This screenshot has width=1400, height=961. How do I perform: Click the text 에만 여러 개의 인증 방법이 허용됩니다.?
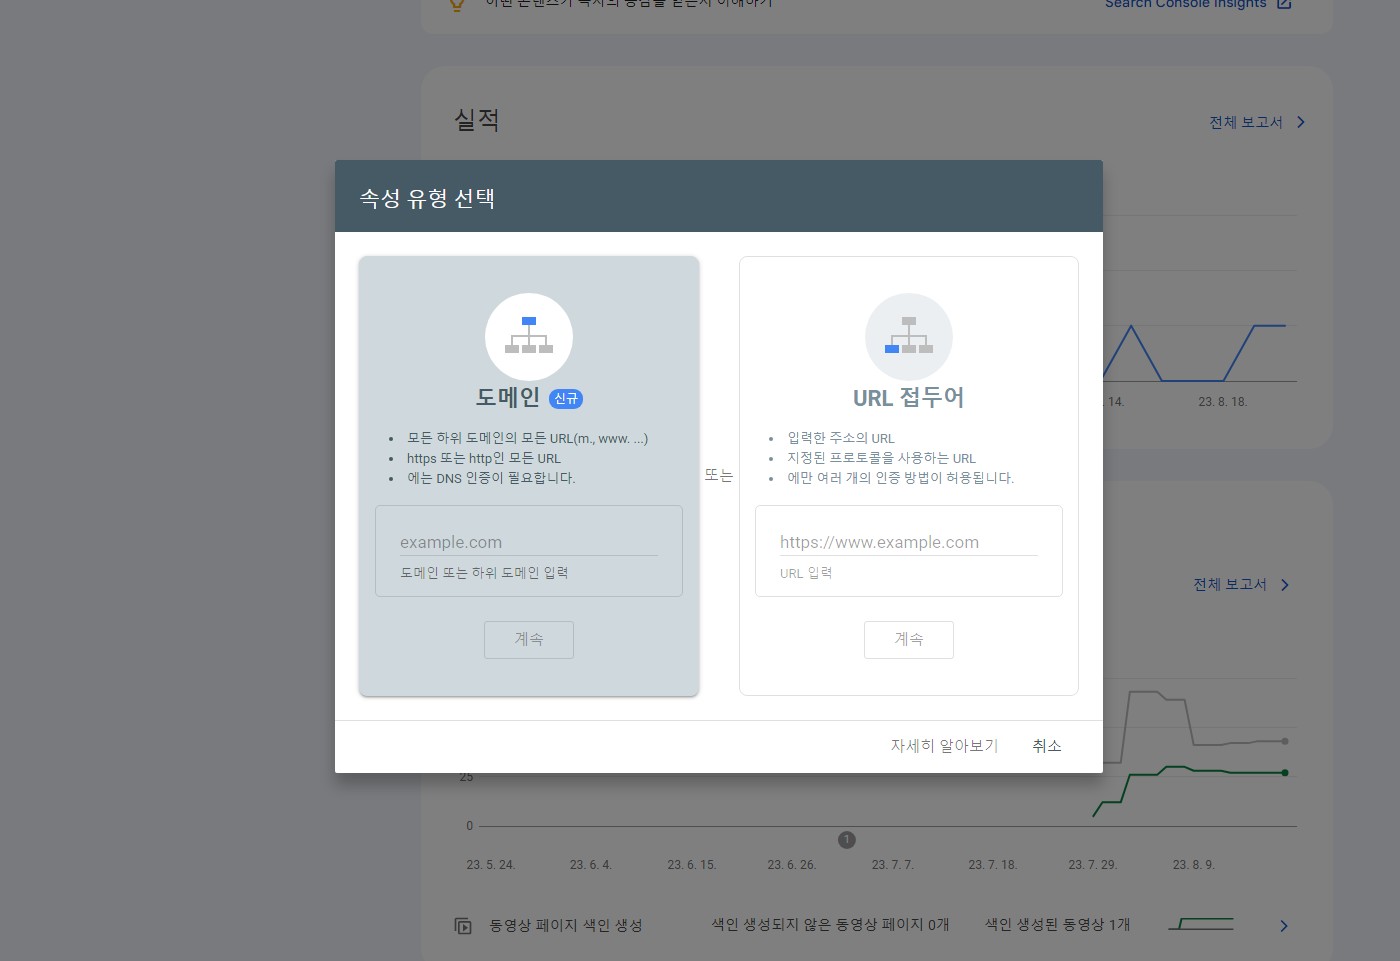click(x=901, y=478)
